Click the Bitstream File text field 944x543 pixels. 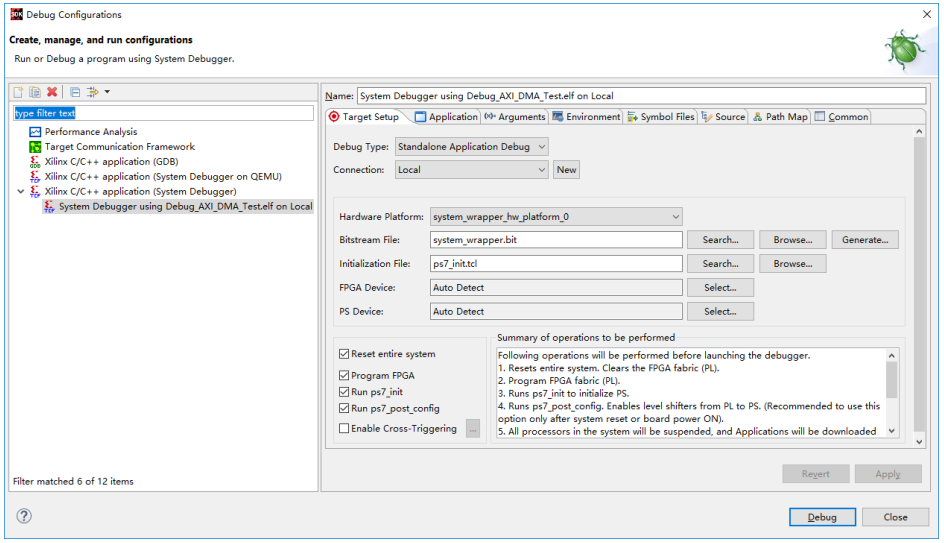[x=556, y=240]
